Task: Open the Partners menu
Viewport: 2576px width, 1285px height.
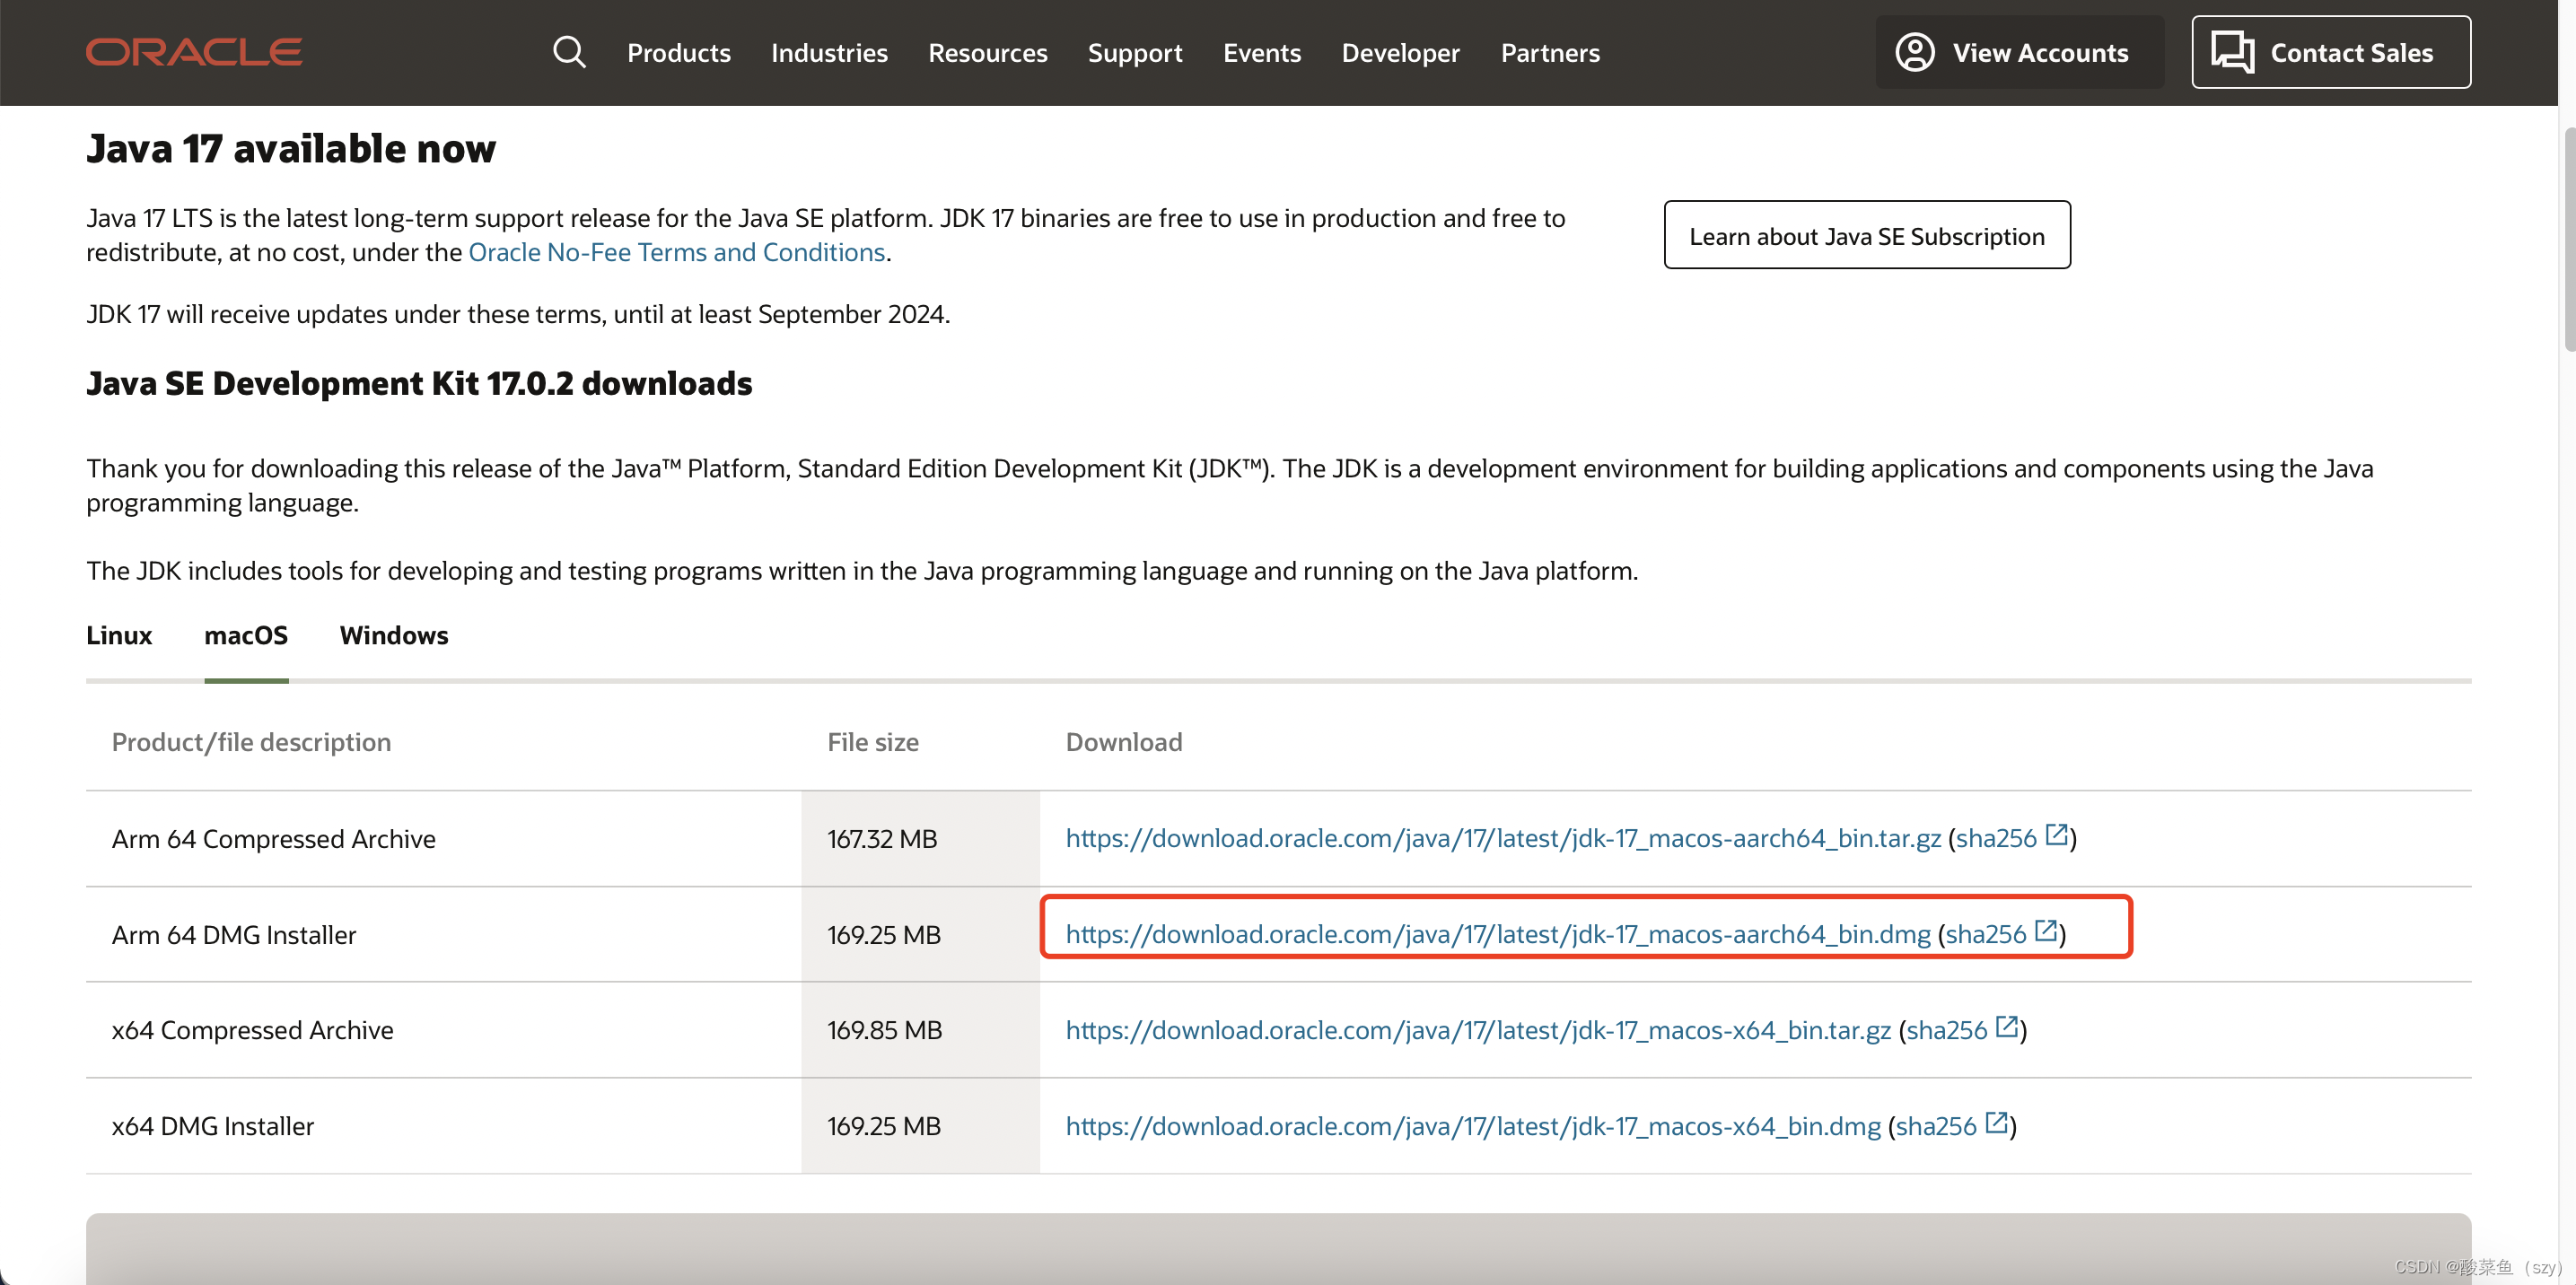Action: click(1549, 52)
